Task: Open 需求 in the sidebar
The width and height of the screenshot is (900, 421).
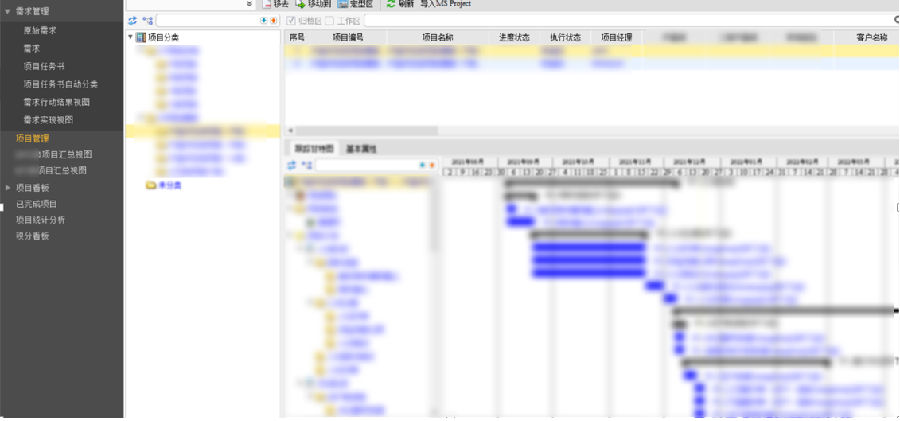Action: (32, 49)
